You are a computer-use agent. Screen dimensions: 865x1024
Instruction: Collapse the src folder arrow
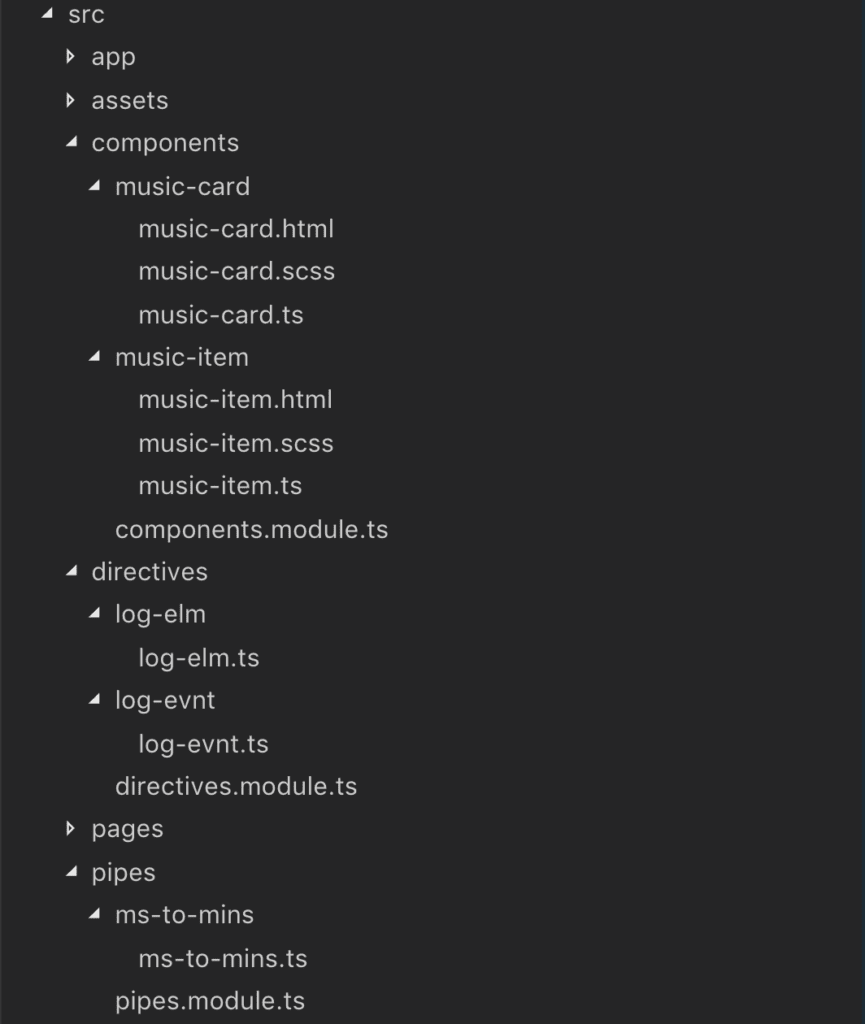47,15
